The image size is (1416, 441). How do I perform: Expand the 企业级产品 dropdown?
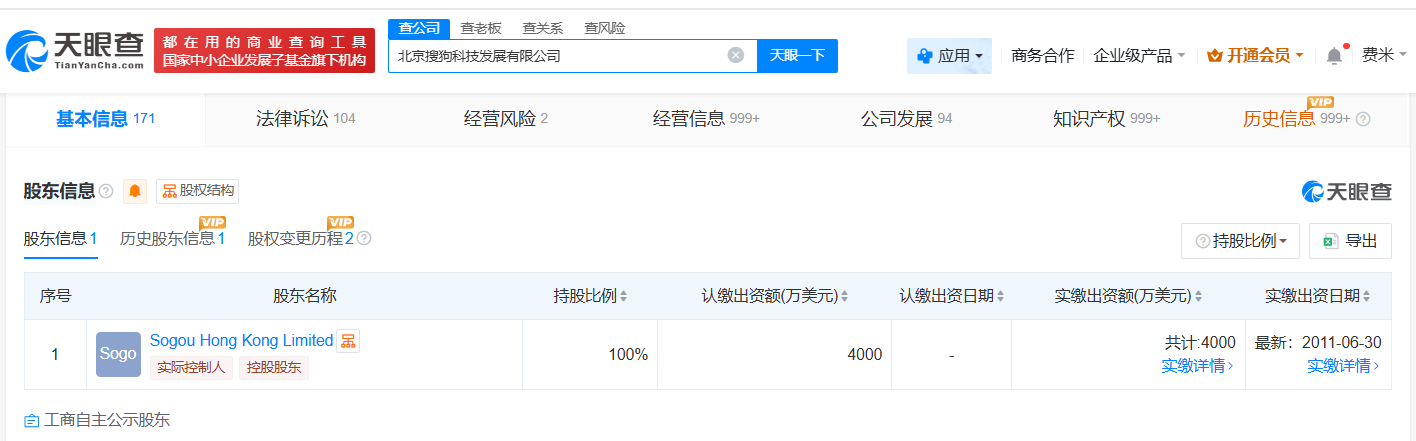[1139, 56]
